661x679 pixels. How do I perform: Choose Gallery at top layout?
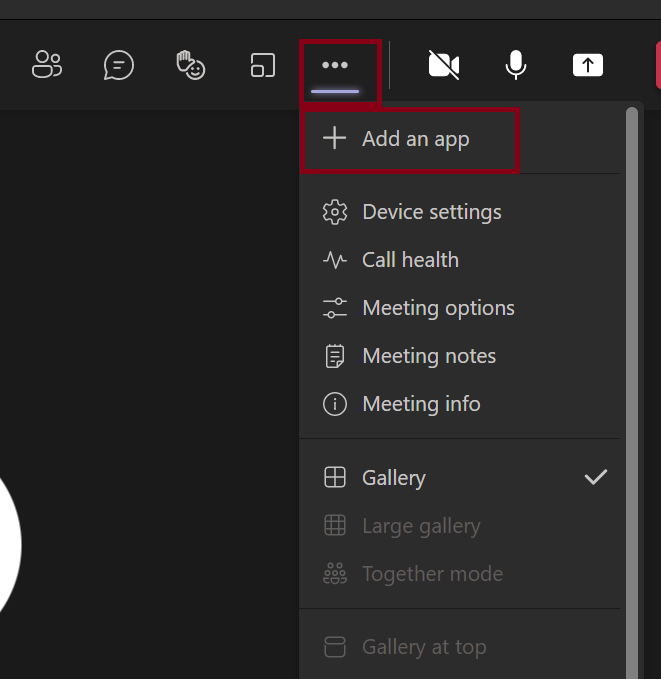(x=424, y=647)
